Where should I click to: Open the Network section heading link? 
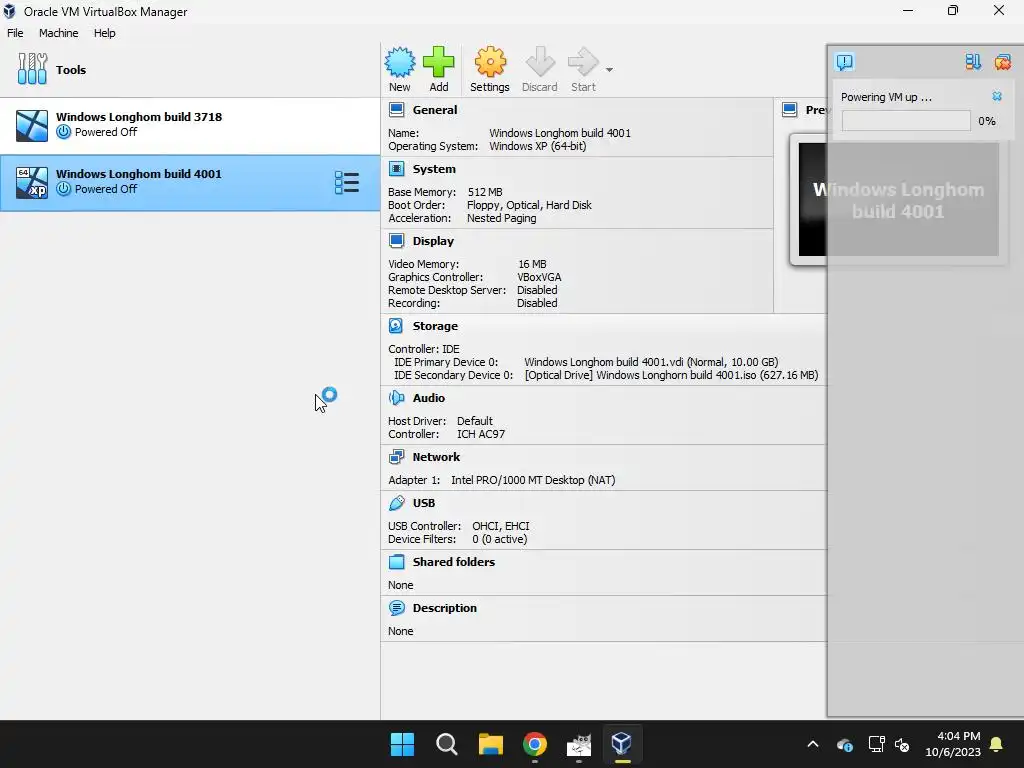(436, 457)
